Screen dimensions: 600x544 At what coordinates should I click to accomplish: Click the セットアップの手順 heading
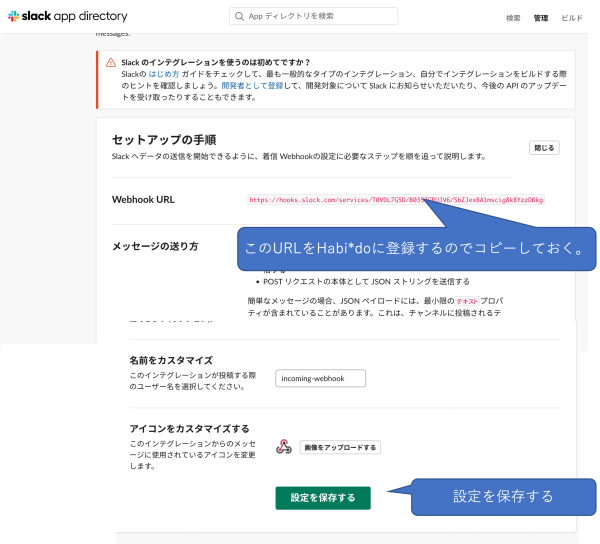164,140
